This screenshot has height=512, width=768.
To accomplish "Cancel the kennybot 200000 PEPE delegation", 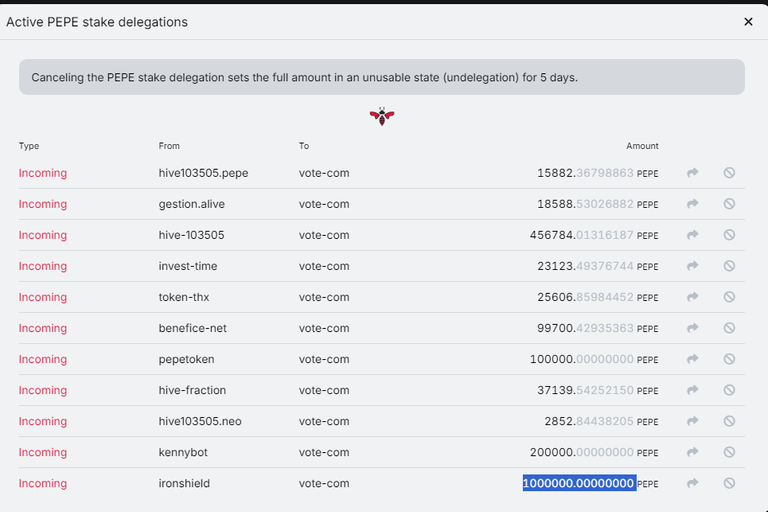I will coord(729,452).
